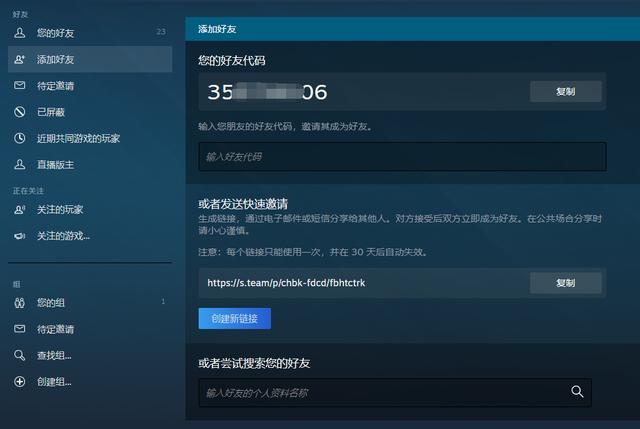Open the 您的好友 friends list
Viewport: 640px width, 429px height.
click(x=90, y=33)
